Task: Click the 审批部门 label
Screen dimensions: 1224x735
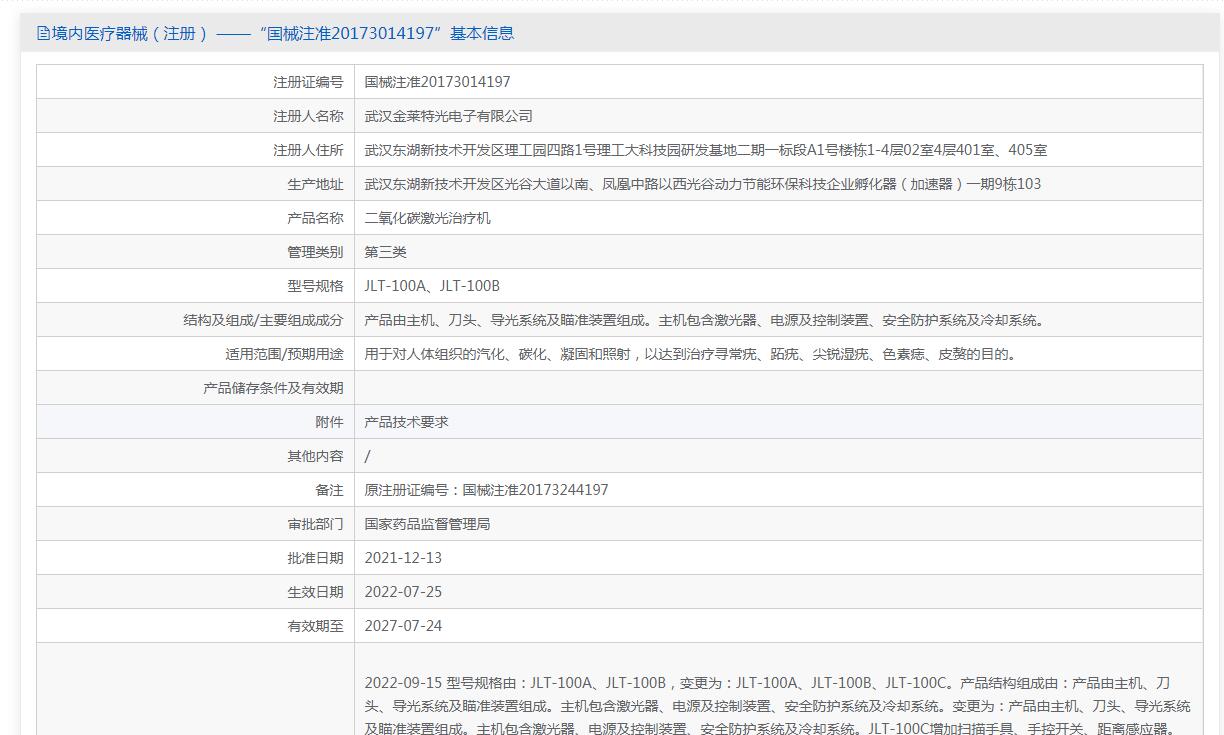Action: tap(315, 524)
